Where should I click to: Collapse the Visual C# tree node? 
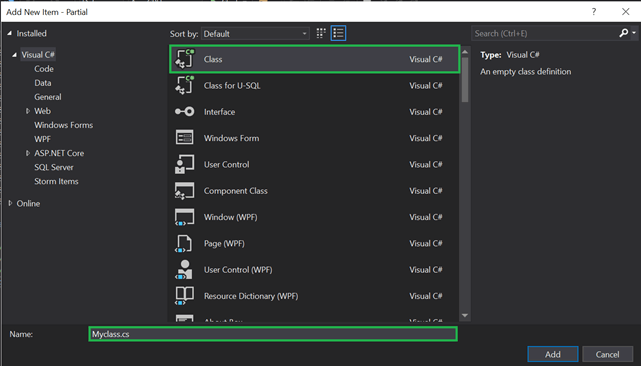[15, 55]
